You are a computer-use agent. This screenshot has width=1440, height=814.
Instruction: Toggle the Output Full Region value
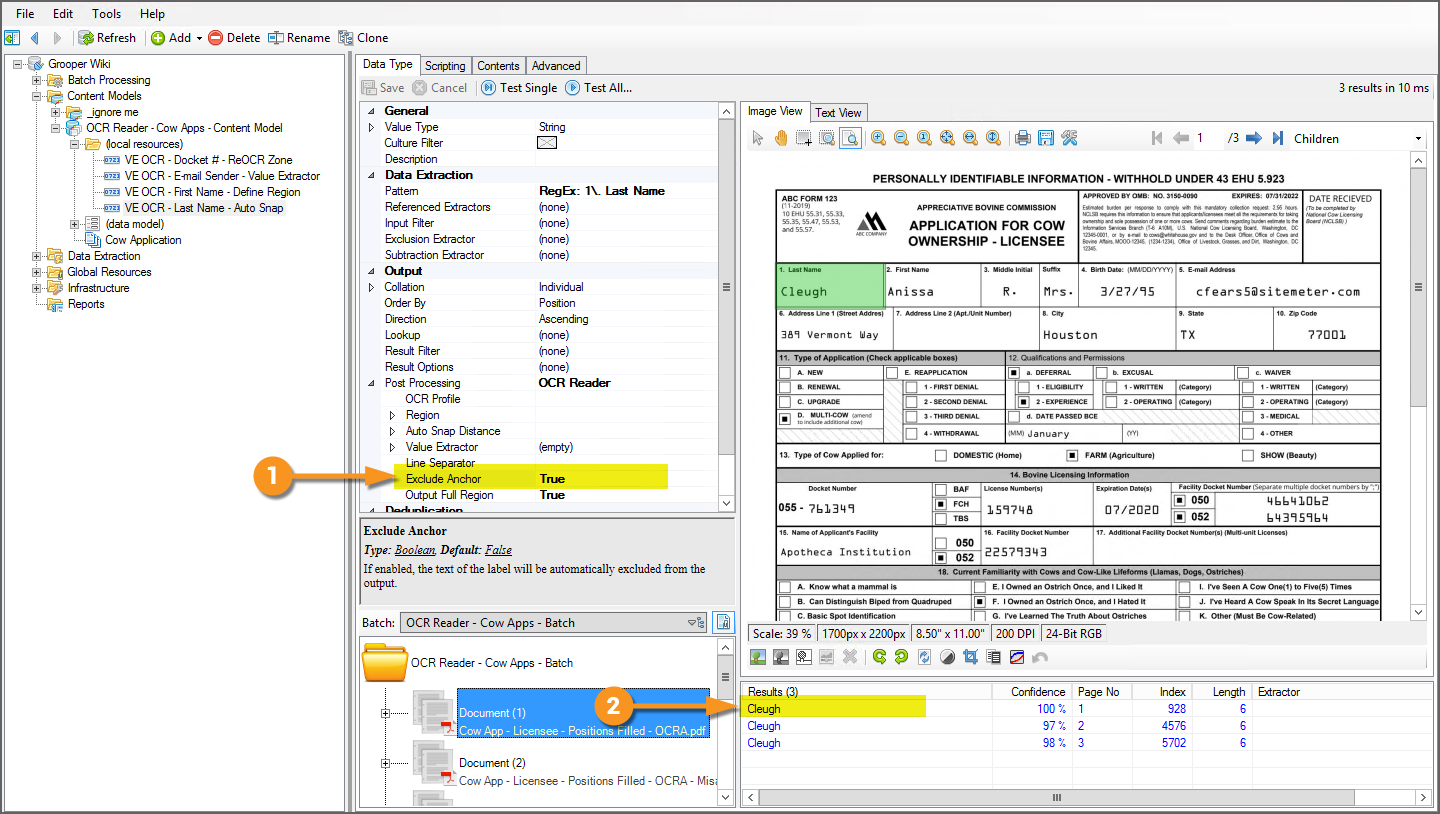[552, 495]
